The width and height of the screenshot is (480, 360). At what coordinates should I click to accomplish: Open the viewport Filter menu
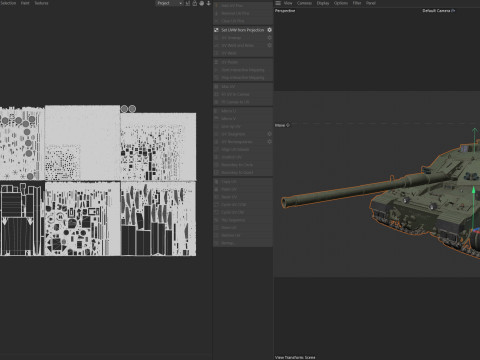pos(357,3)
